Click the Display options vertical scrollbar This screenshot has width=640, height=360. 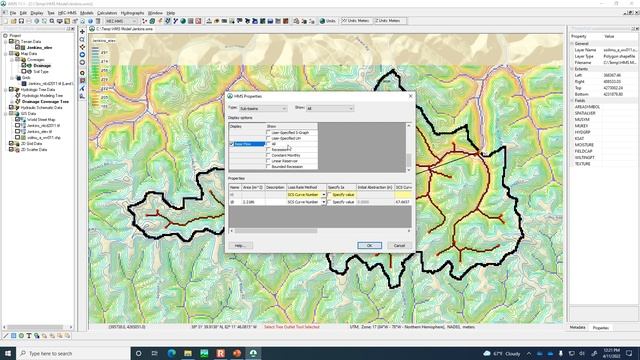tap(409, 147)
